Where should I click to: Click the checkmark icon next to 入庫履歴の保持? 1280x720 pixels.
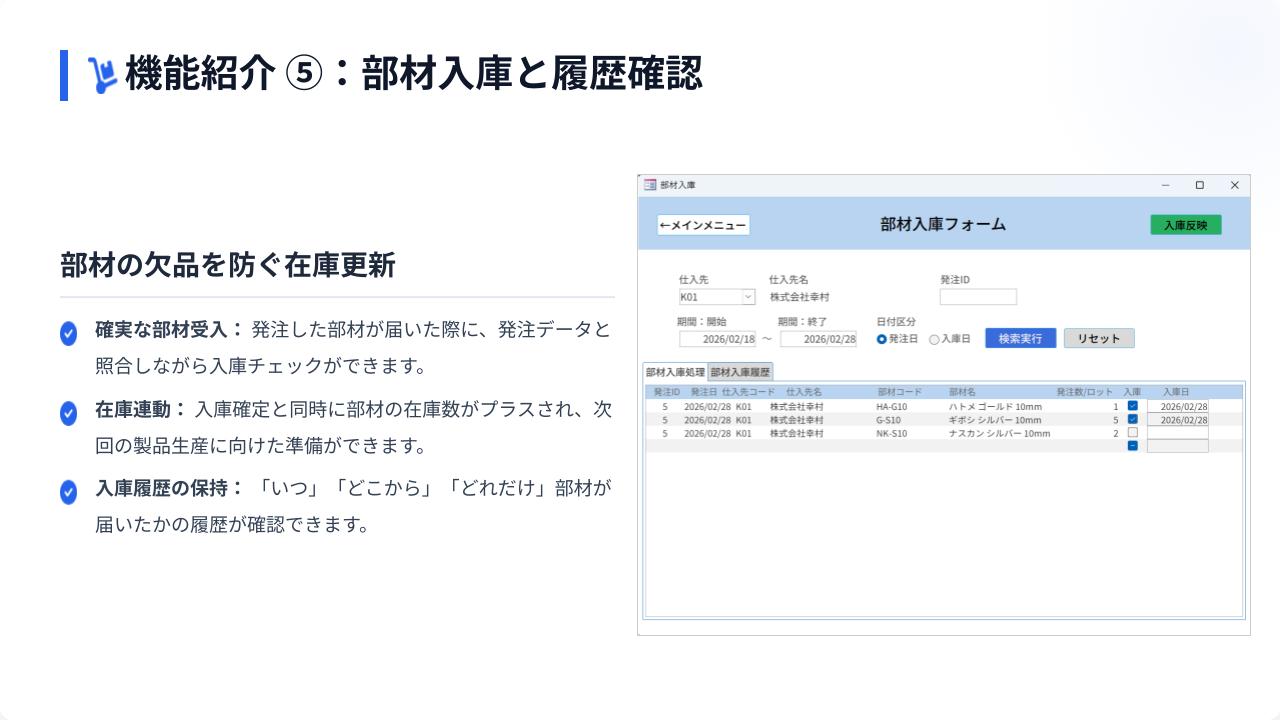[68, 492]
